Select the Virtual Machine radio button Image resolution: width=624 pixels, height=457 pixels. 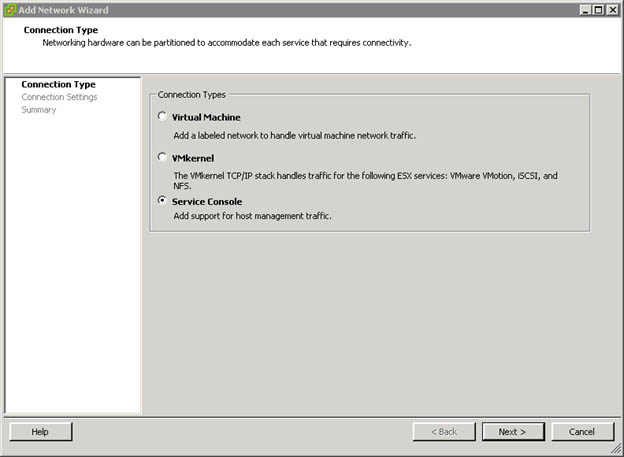point(163,117)
